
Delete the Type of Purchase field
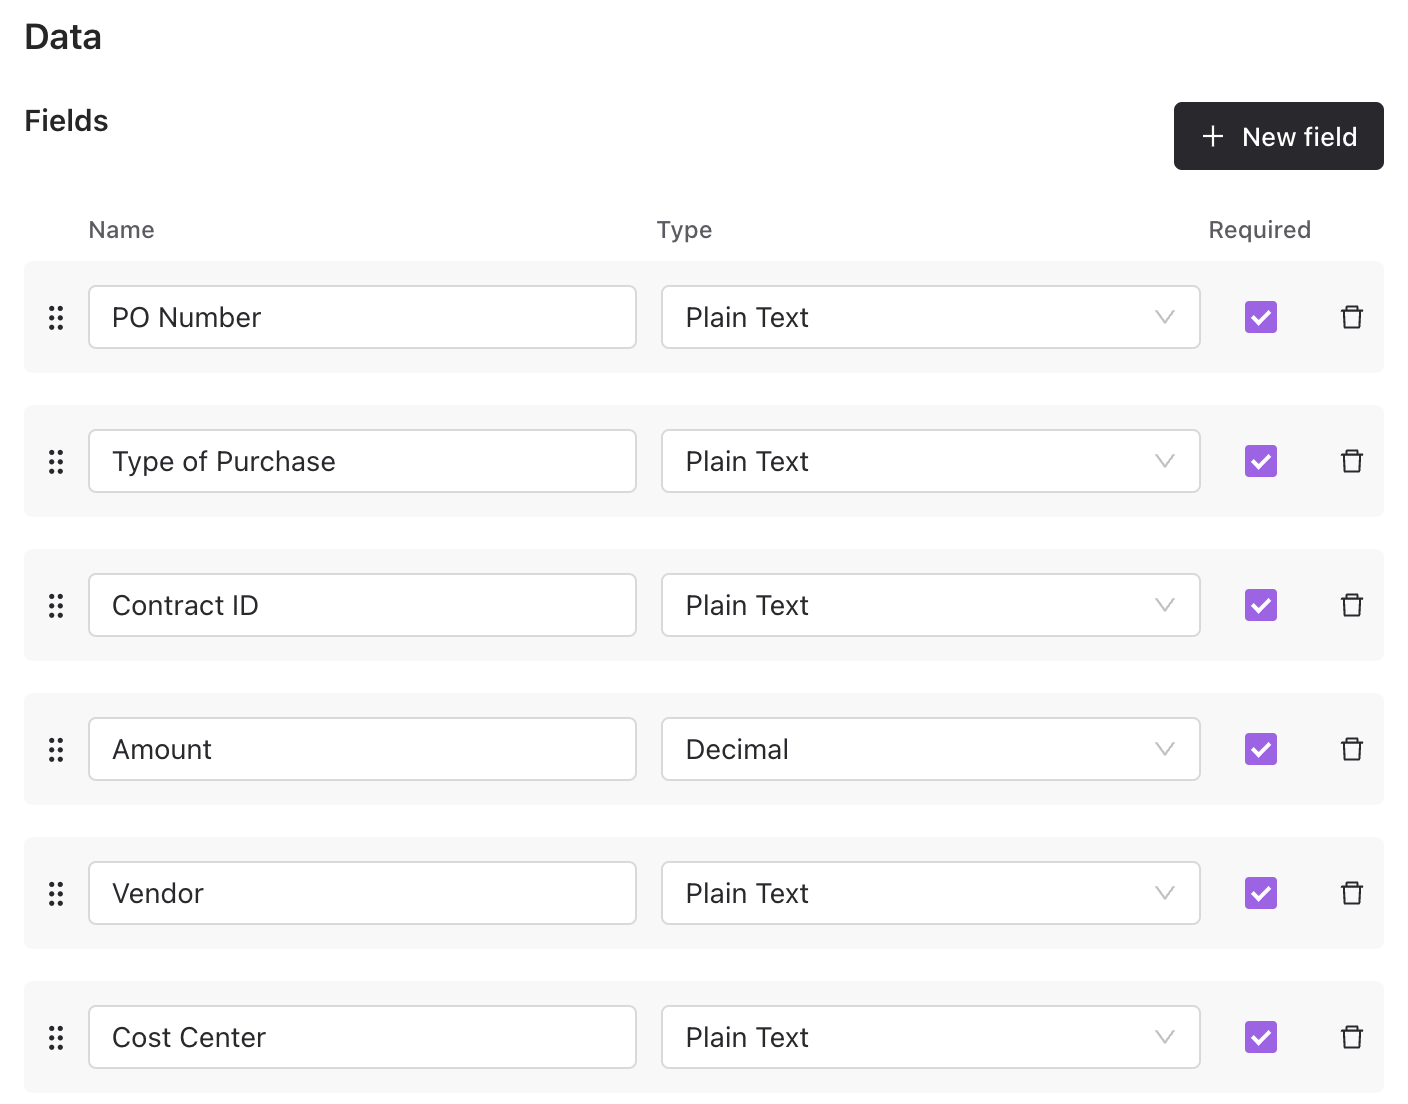(1351, 461)
